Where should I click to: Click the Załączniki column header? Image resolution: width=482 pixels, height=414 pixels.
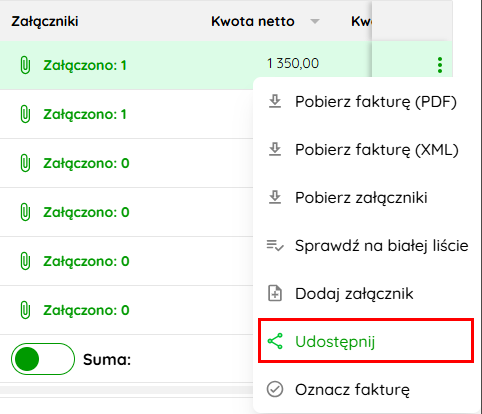point(45,21)
